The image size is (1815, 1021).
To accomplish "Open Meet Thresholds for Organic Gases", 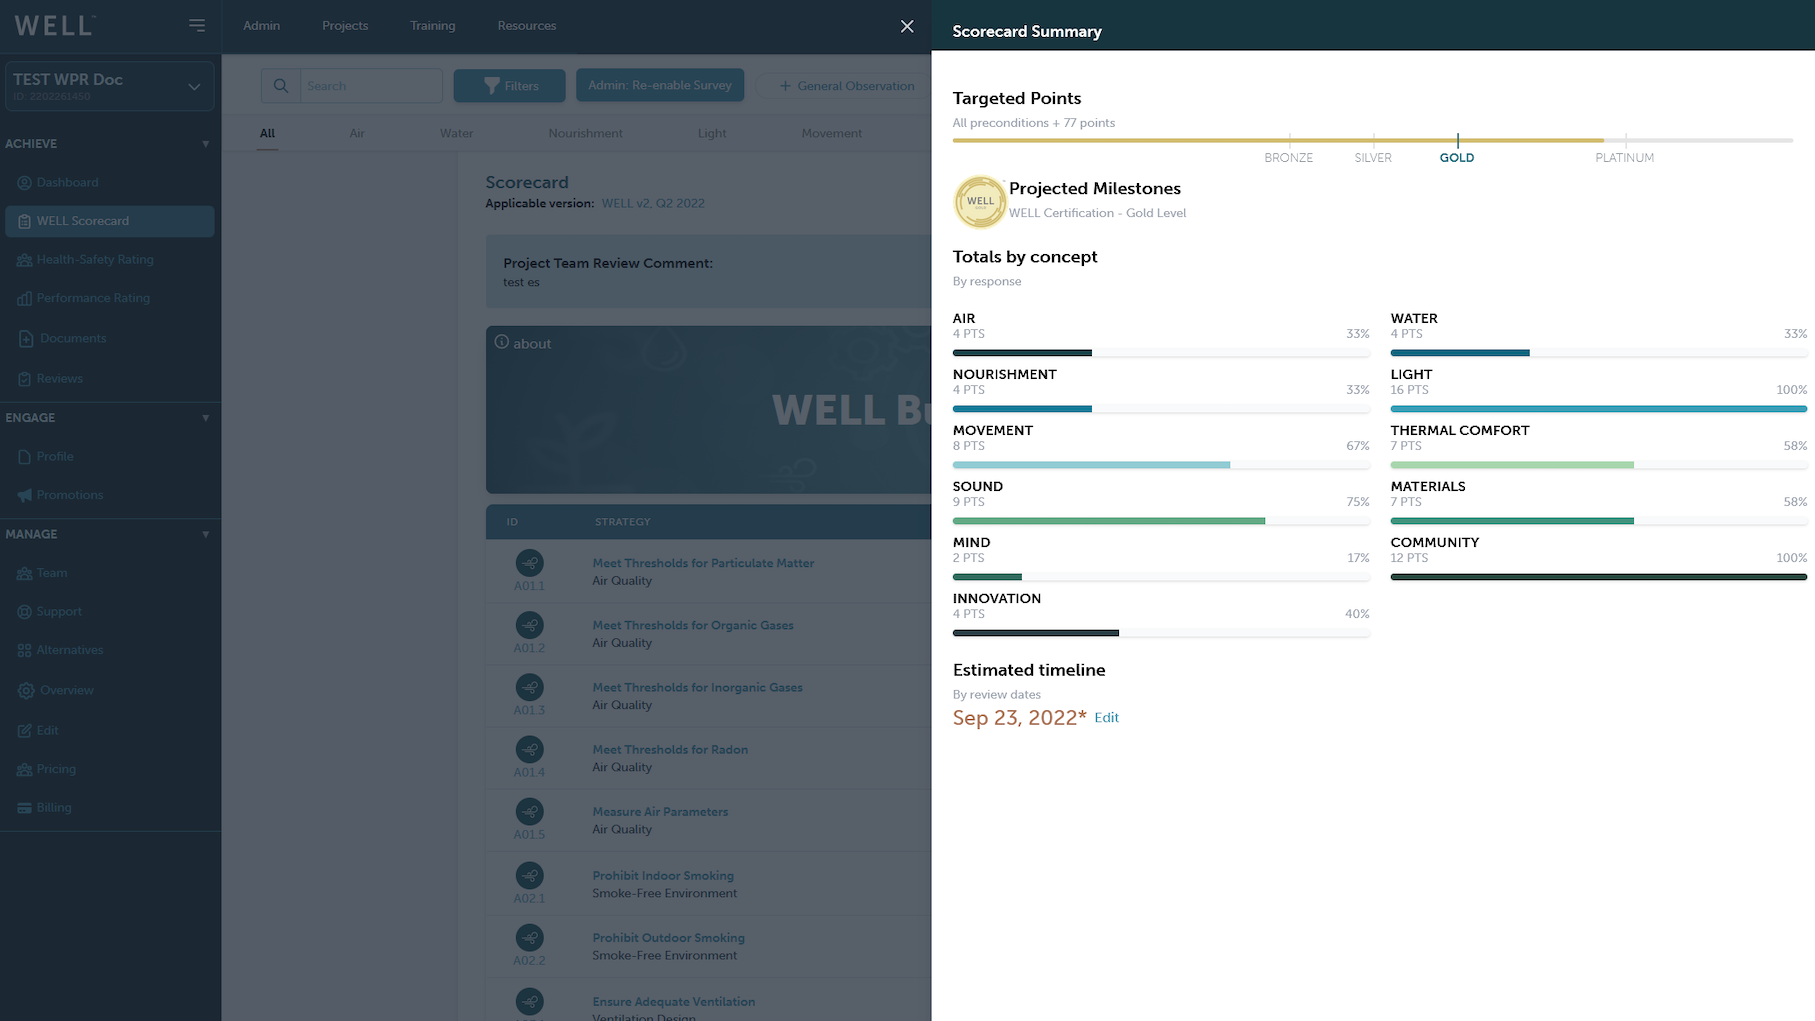I will [693, 625].
